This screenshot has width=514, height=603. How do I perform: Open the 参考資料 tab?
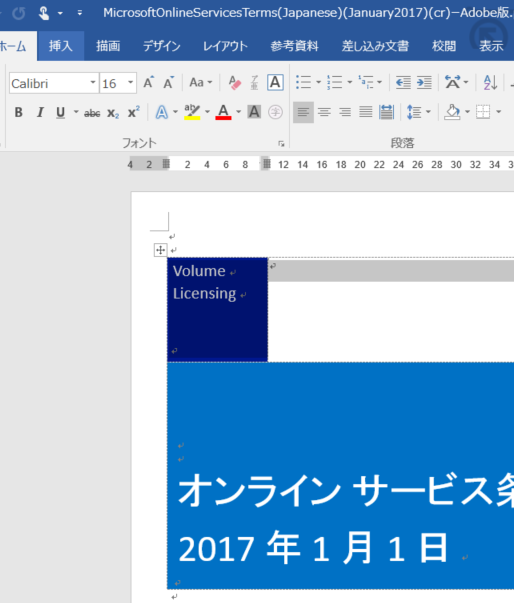[x=294, y=47]
